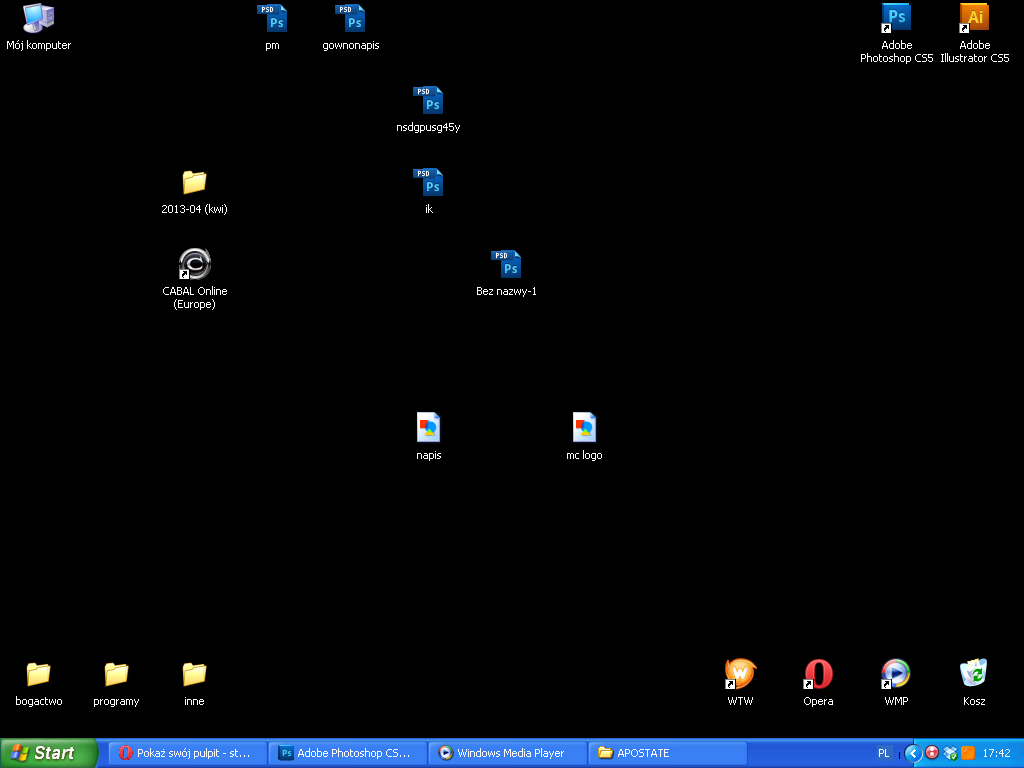This screenshot has height=768, width=1024.
Task: Switch to Windows Media Player taskbar button
Action: coord(507,753)
